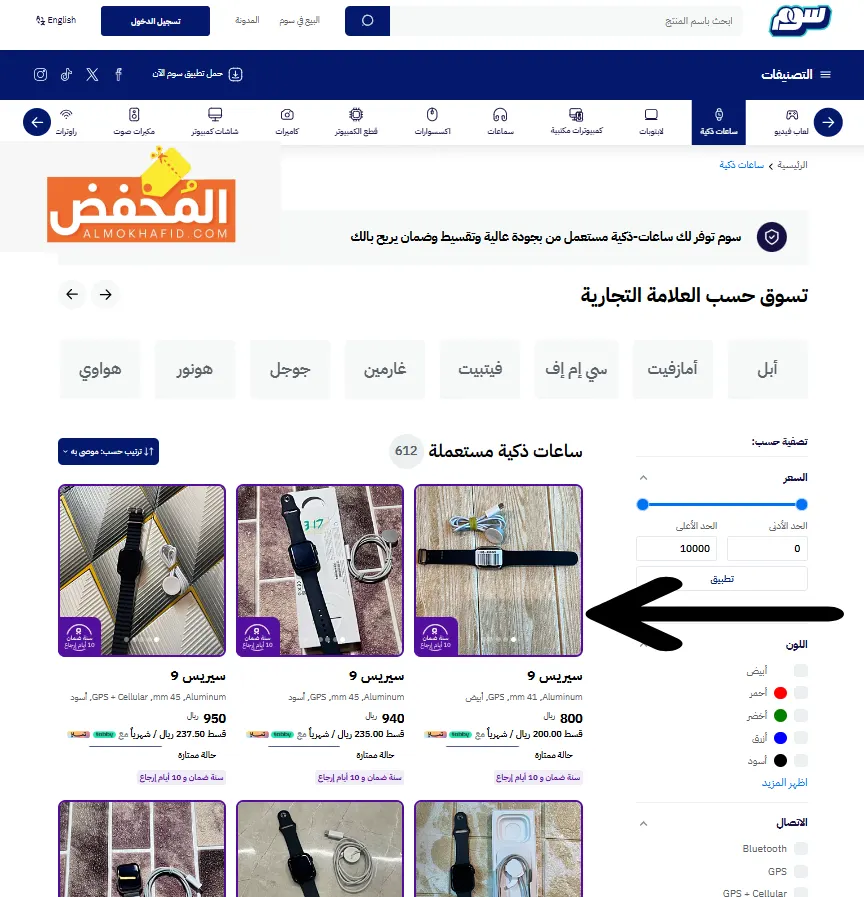This screenshot has height=897, width=864.
Task: Open the X (Twitter) social icon
Action: (92, 74)
